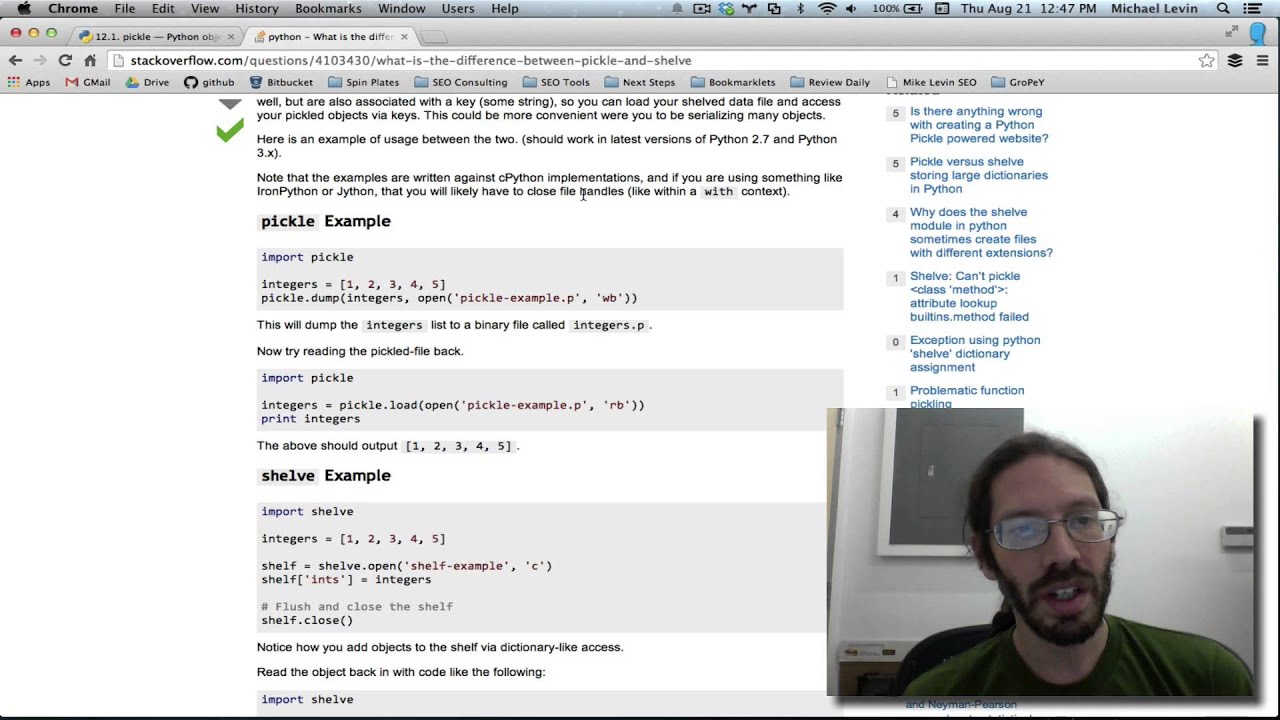Open the Edit menu

click(x=163, y=8)
